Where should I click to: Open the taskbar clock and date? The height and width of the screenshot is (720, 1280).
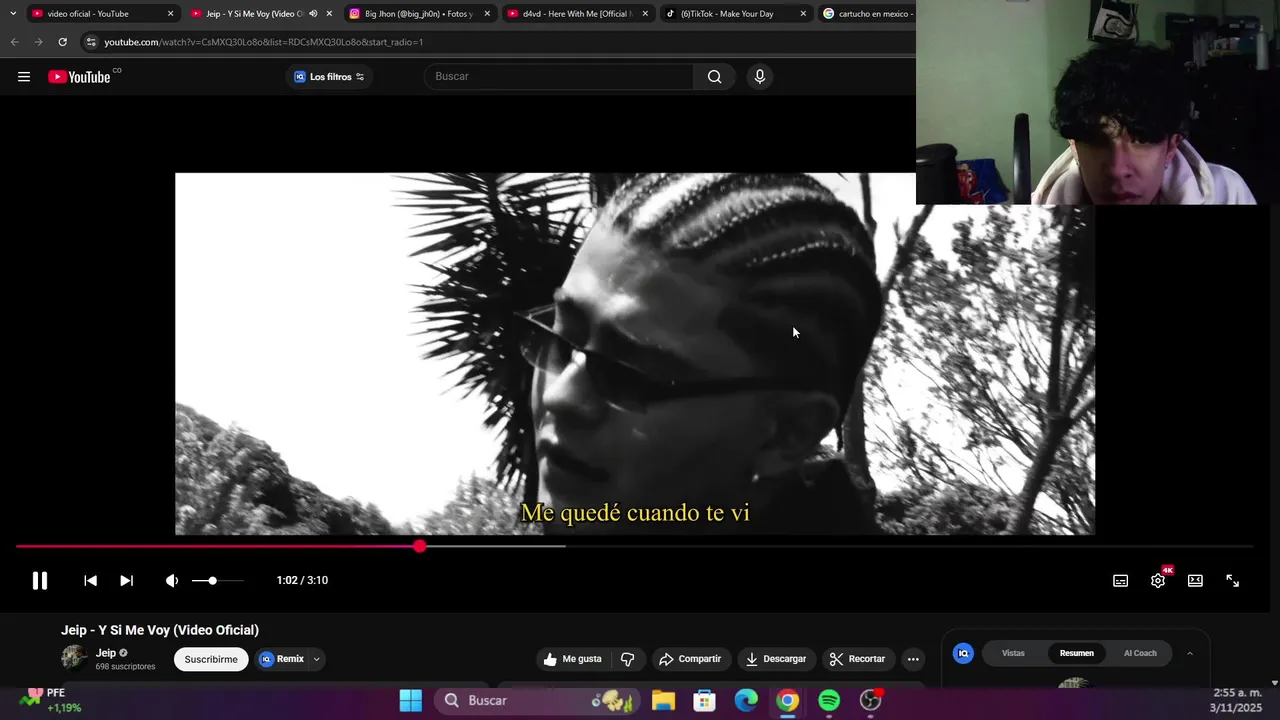click(x=1238, y=700)
